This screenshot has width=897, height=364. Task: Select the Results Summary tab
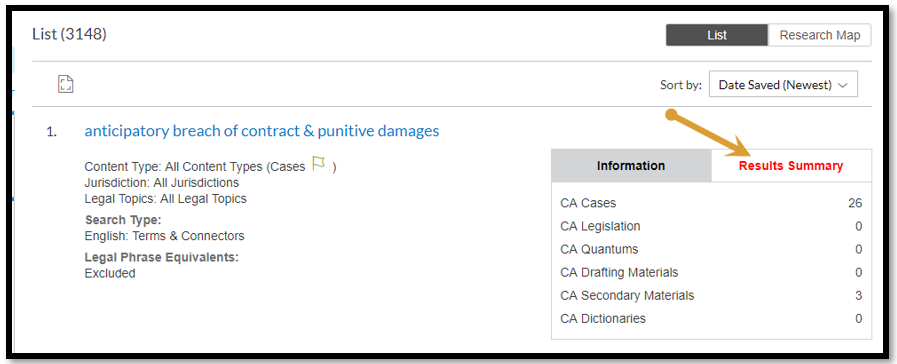pos(791,166)
